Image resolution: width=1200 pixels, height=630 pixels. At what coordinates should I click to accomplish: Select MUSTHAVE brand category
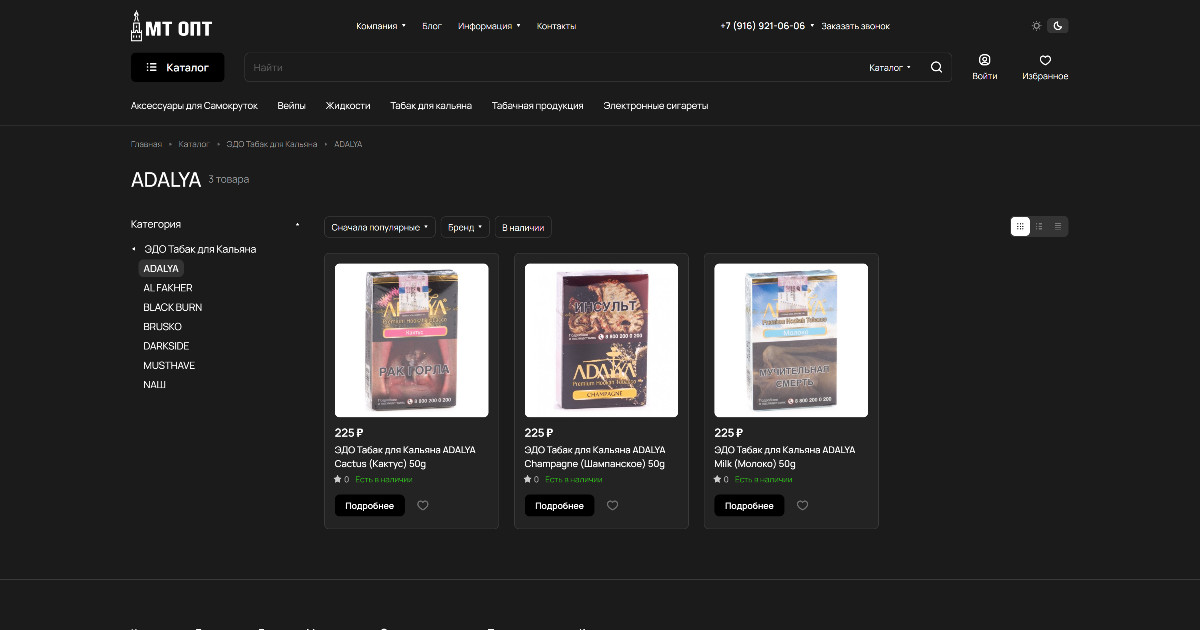pos(169,366)
